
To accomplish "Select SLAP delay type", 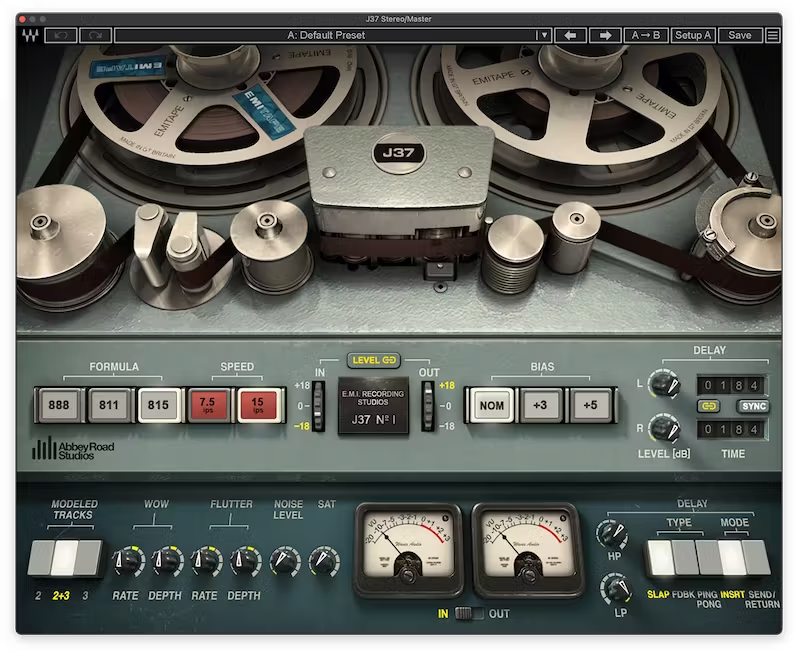I will click(660, 558).
